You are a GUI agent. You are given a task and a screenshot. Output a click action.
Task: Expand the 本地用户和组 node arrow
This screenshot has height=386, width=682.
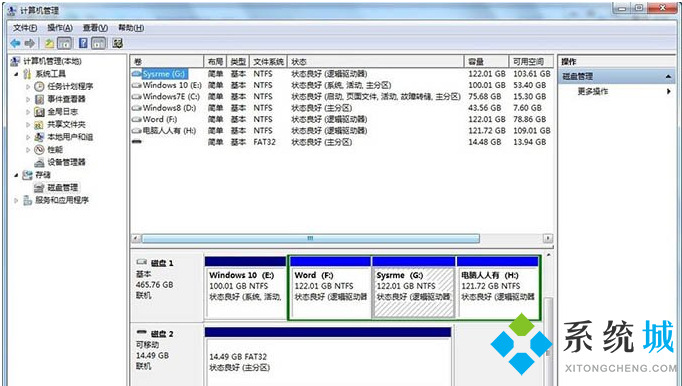(x=28, y=137)
